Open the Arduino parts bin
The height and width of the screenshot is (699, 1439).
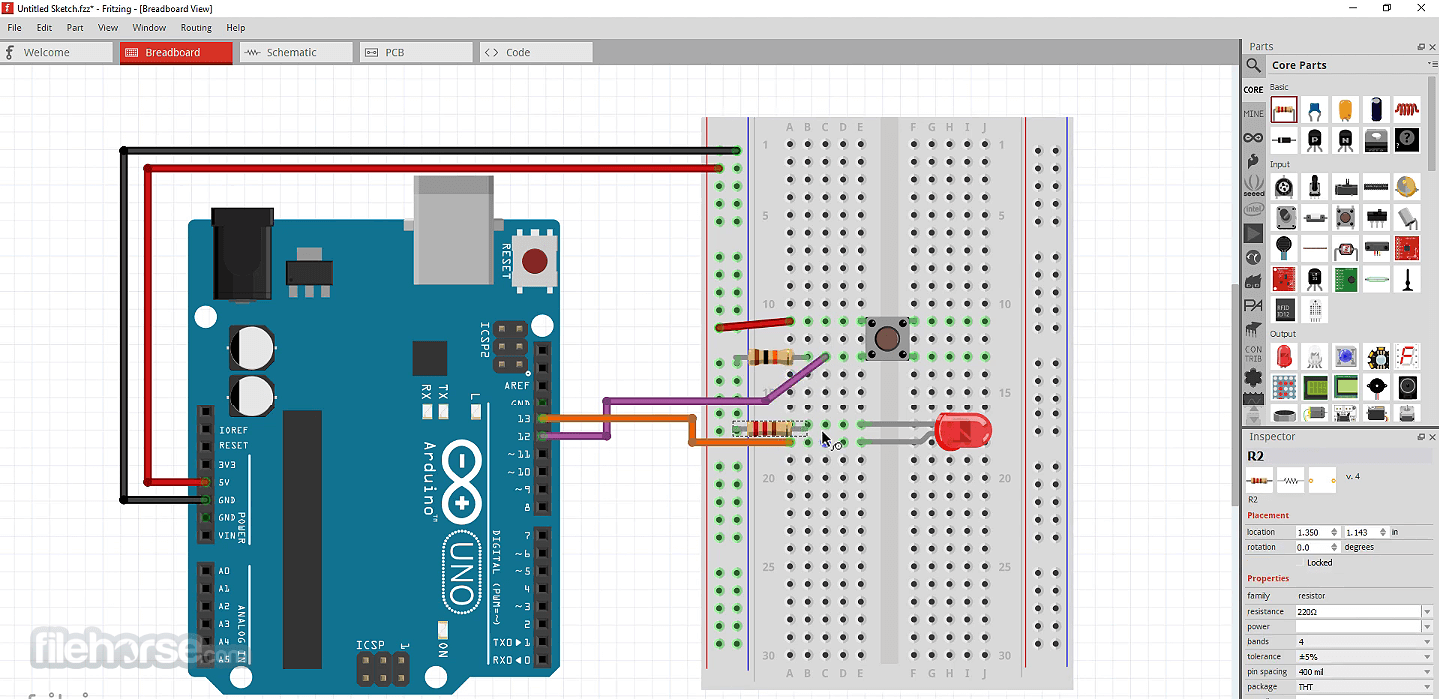coord(1253,137)
